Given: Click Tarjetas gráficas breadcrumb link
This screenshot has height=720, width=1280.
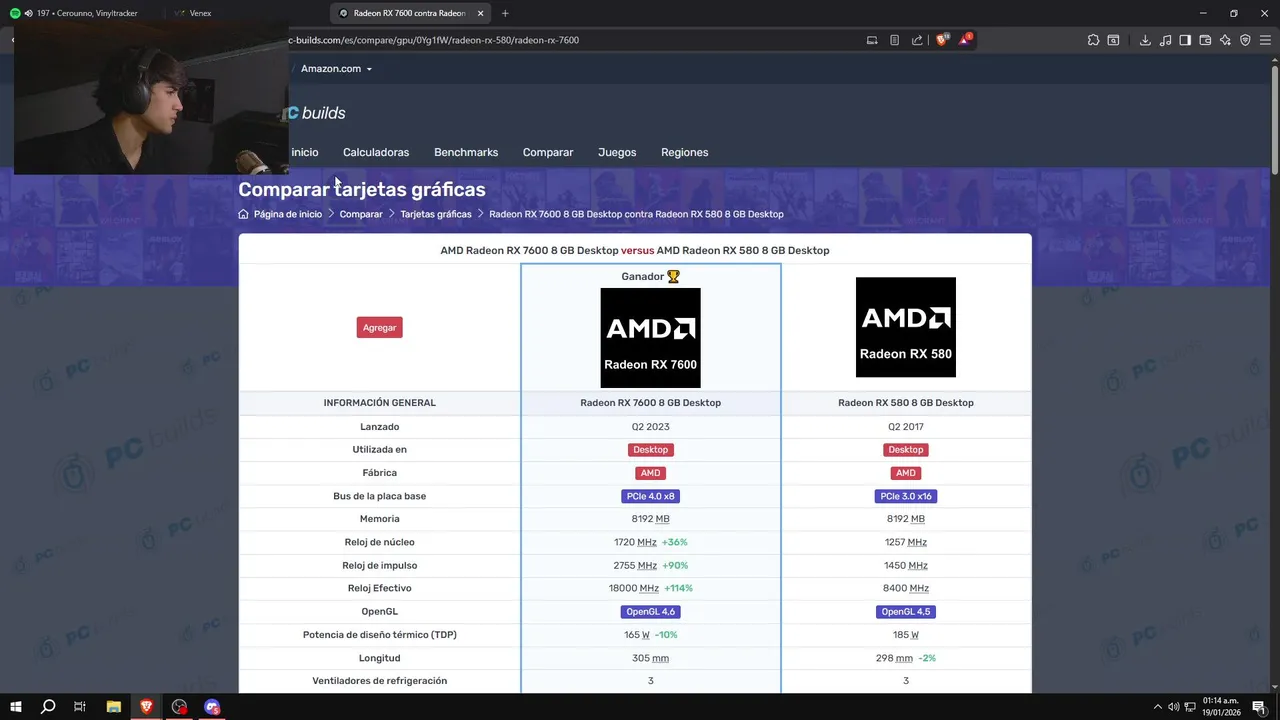Looking at the screenshot, I should click(436, 214).
